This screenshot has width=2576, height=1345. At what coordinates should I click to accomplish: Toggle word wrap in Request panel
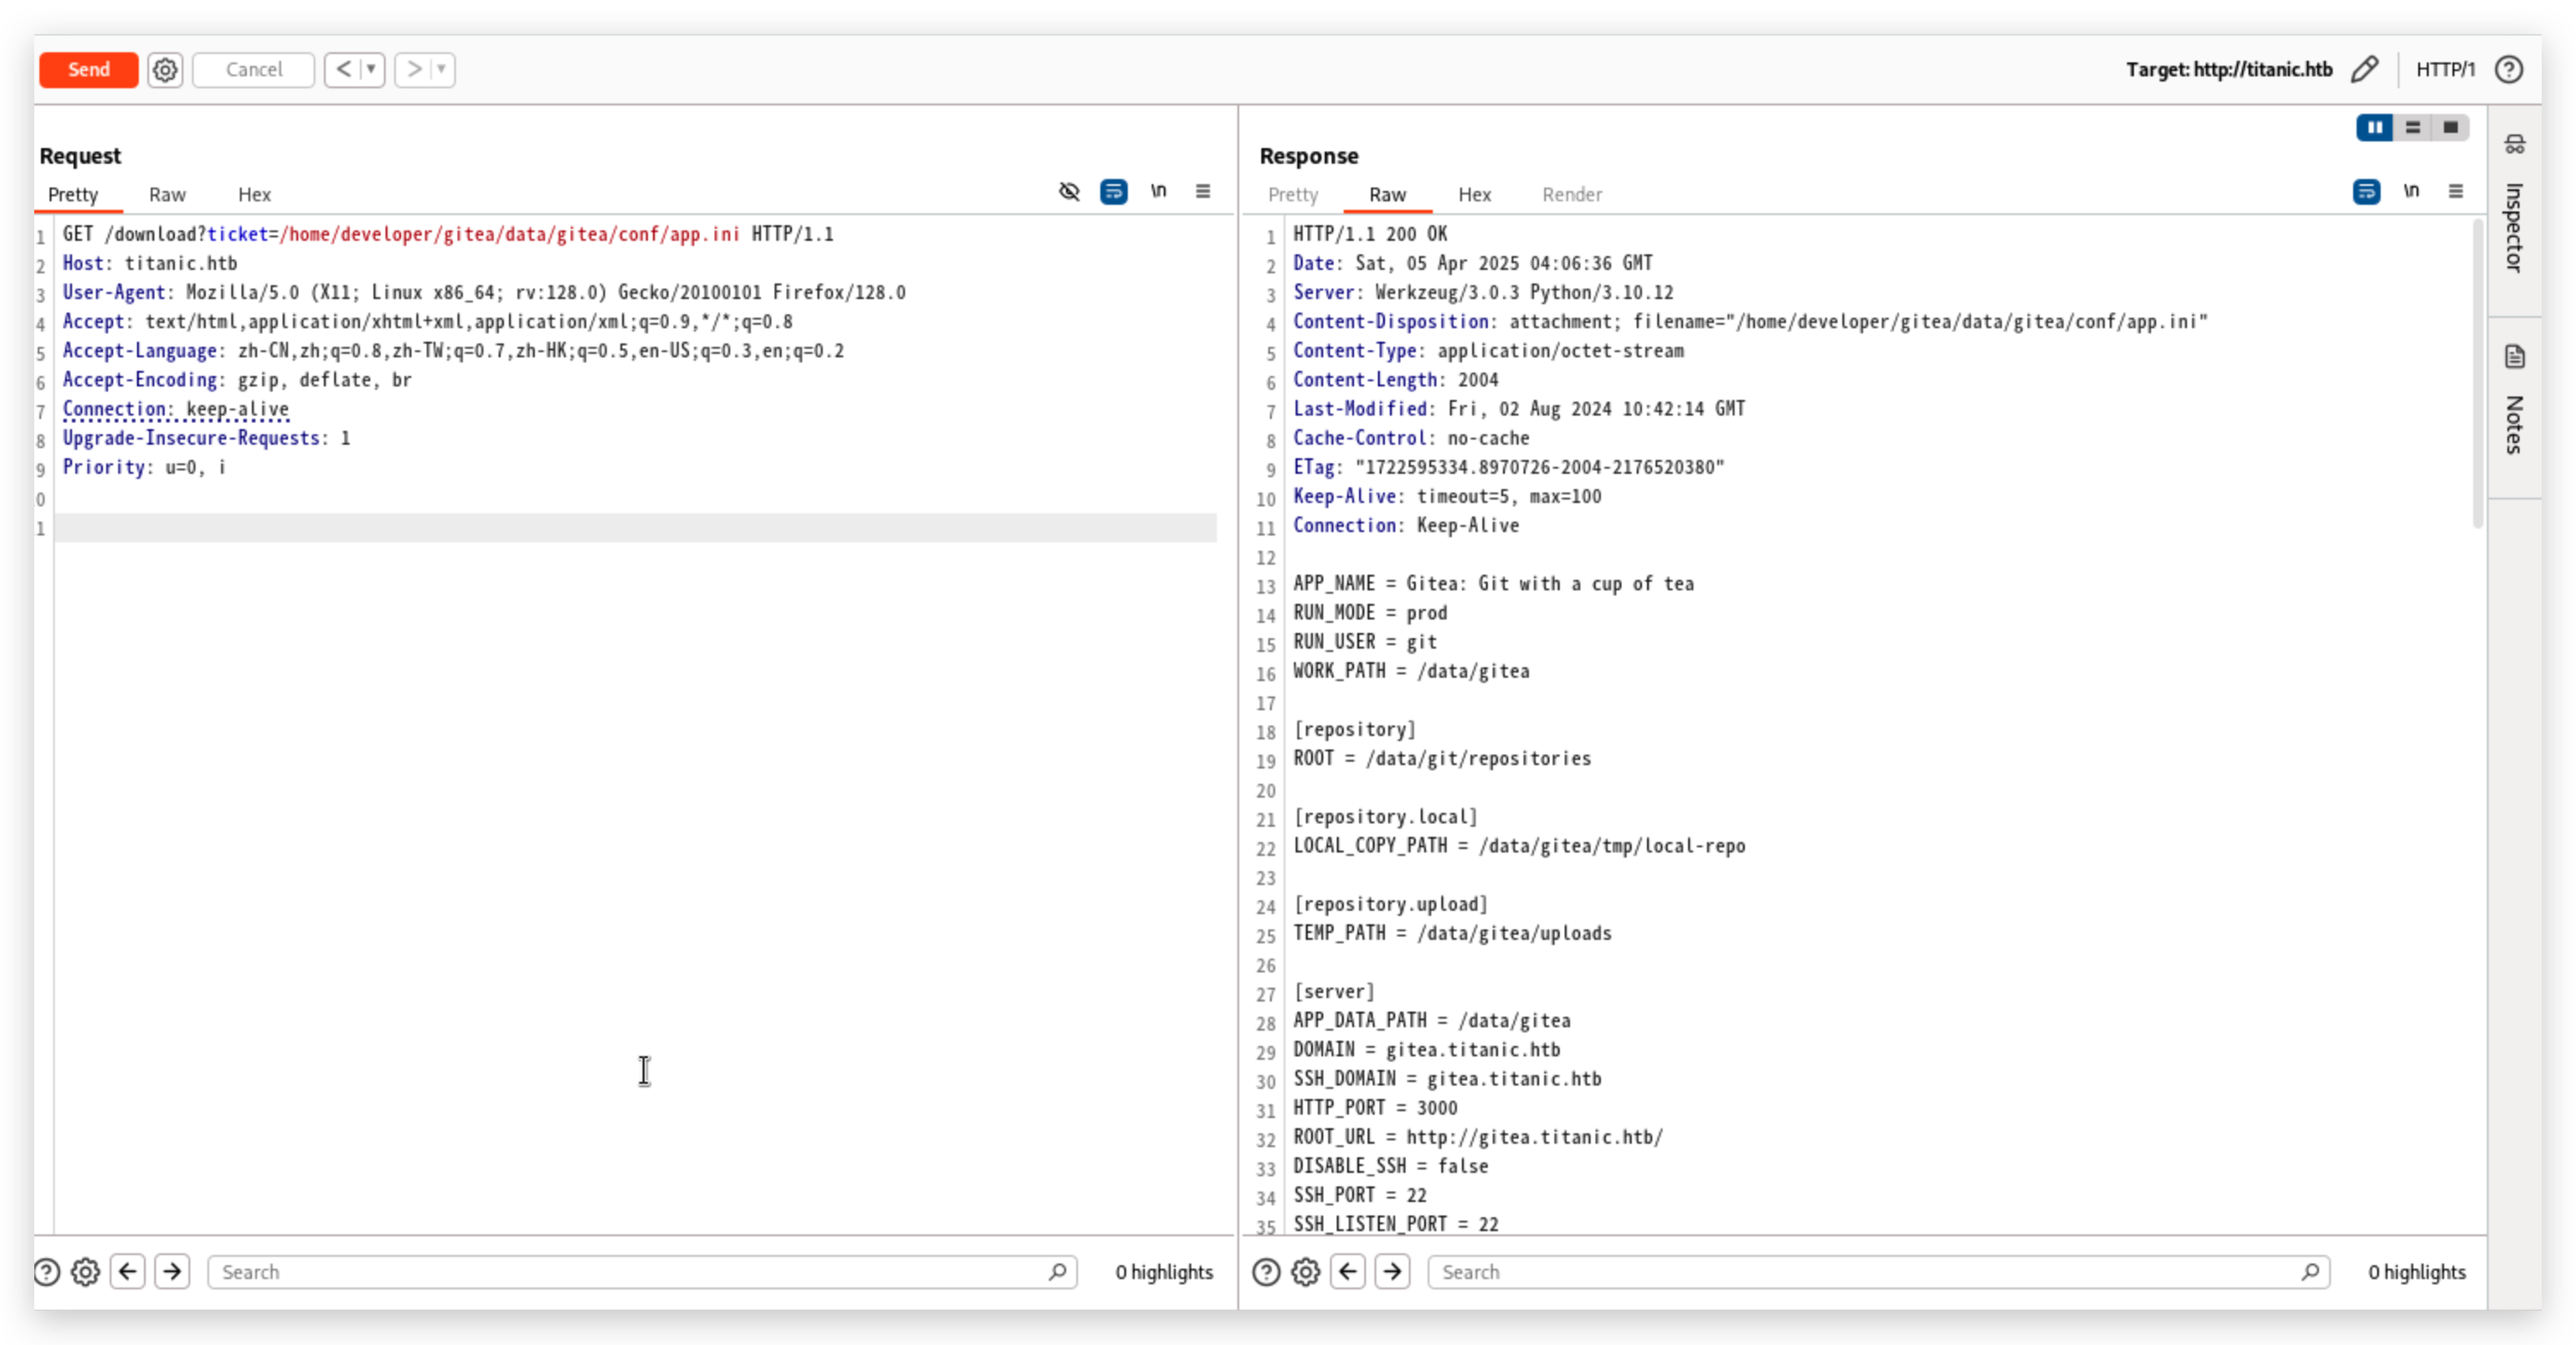click(1113, 191)
